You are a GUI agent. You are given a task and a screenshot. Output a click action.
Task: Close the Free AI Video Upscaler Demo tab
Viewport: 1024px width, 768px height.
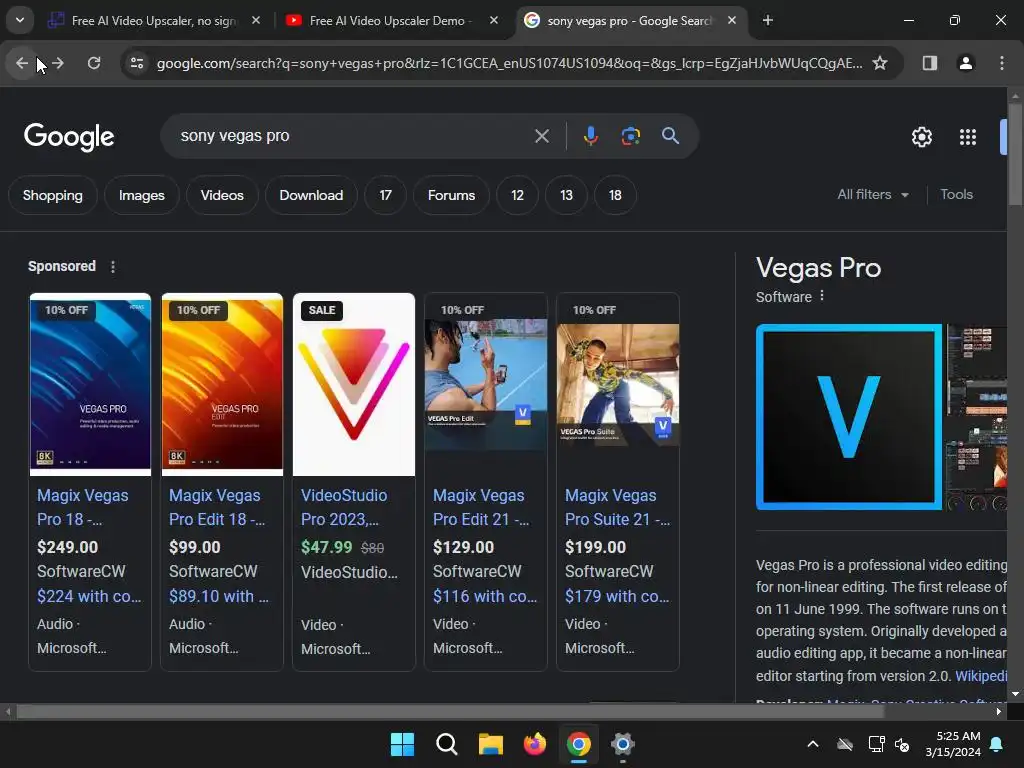coord(494,20)
